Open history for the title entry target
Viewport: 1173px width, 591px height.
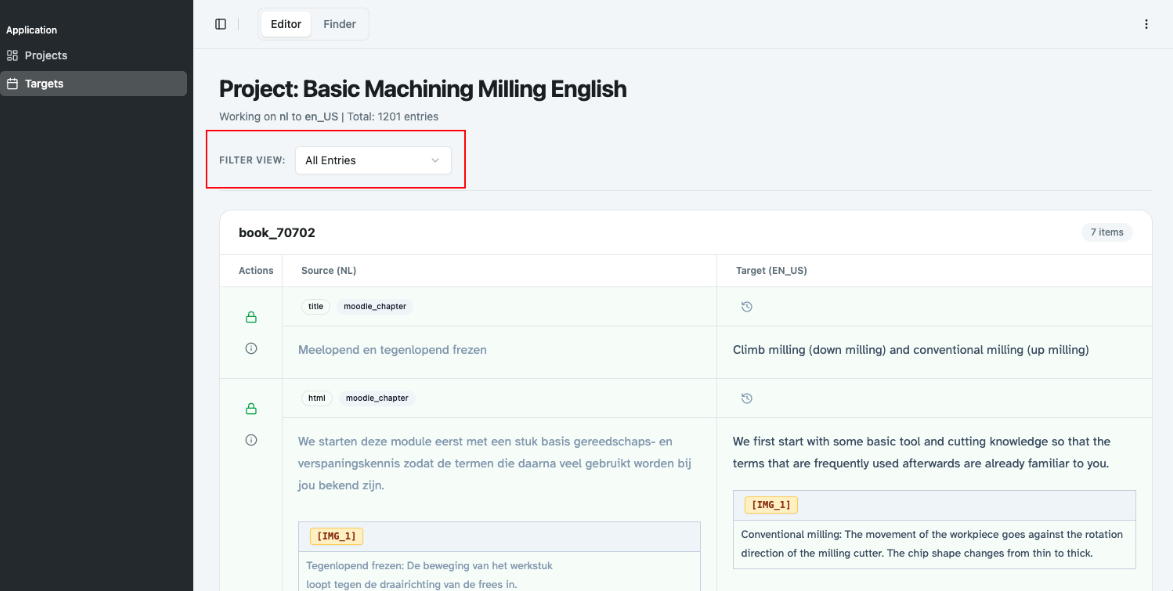tap(747, 307)
